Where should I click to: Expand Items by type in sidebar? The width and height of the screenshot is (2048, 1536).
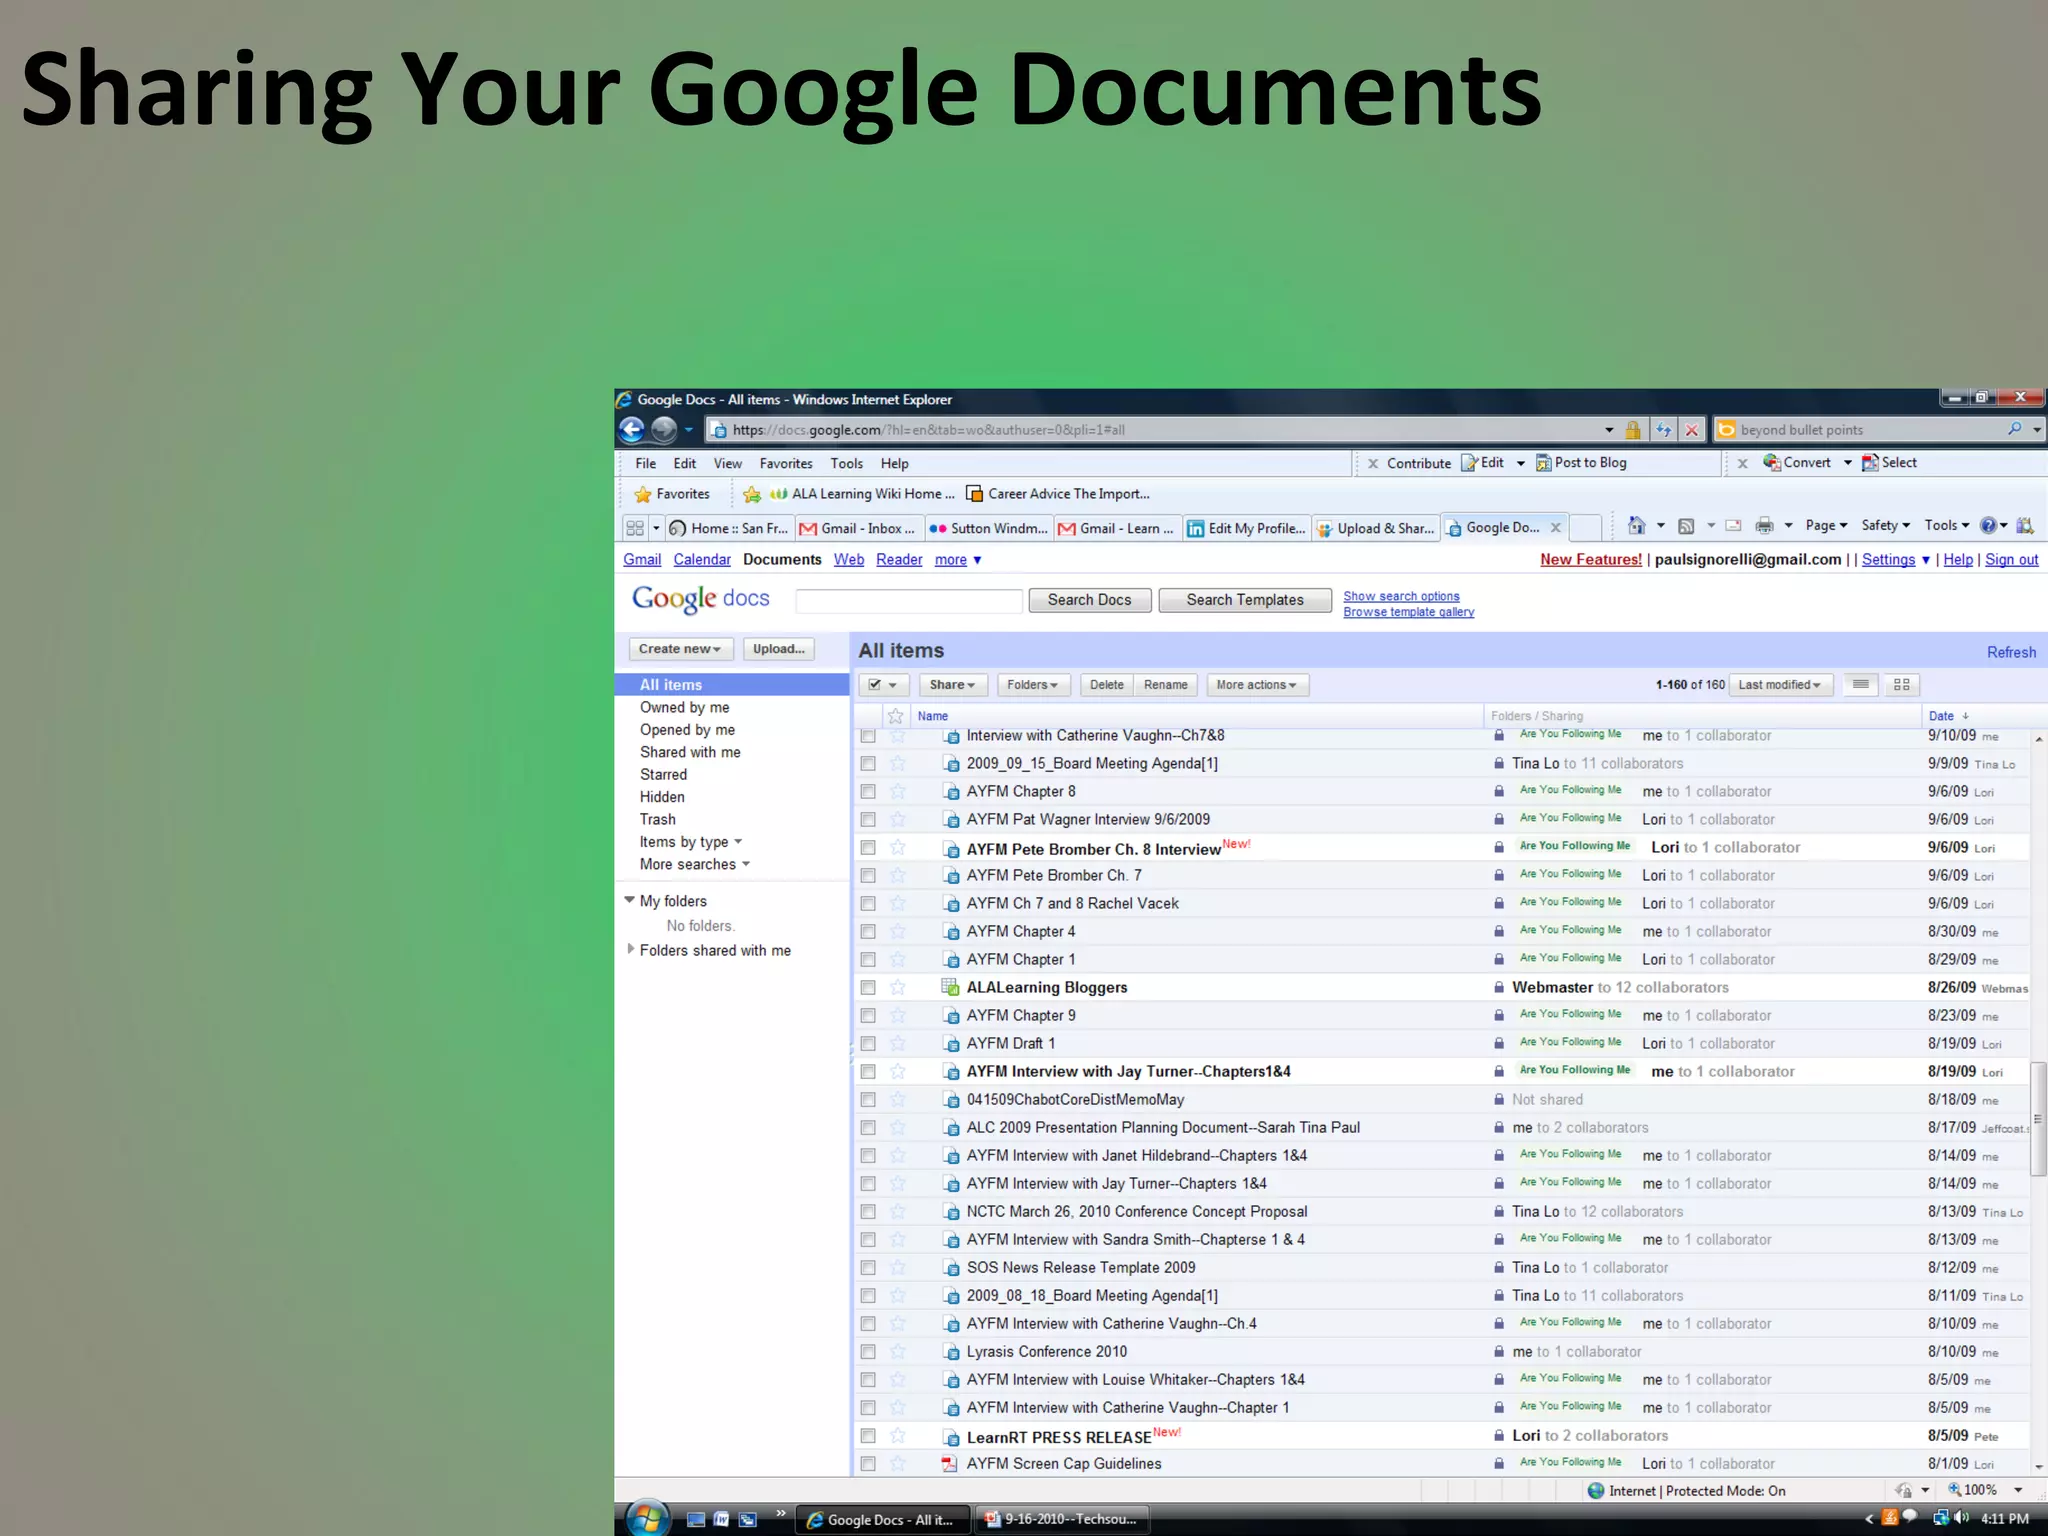[690, 842]
